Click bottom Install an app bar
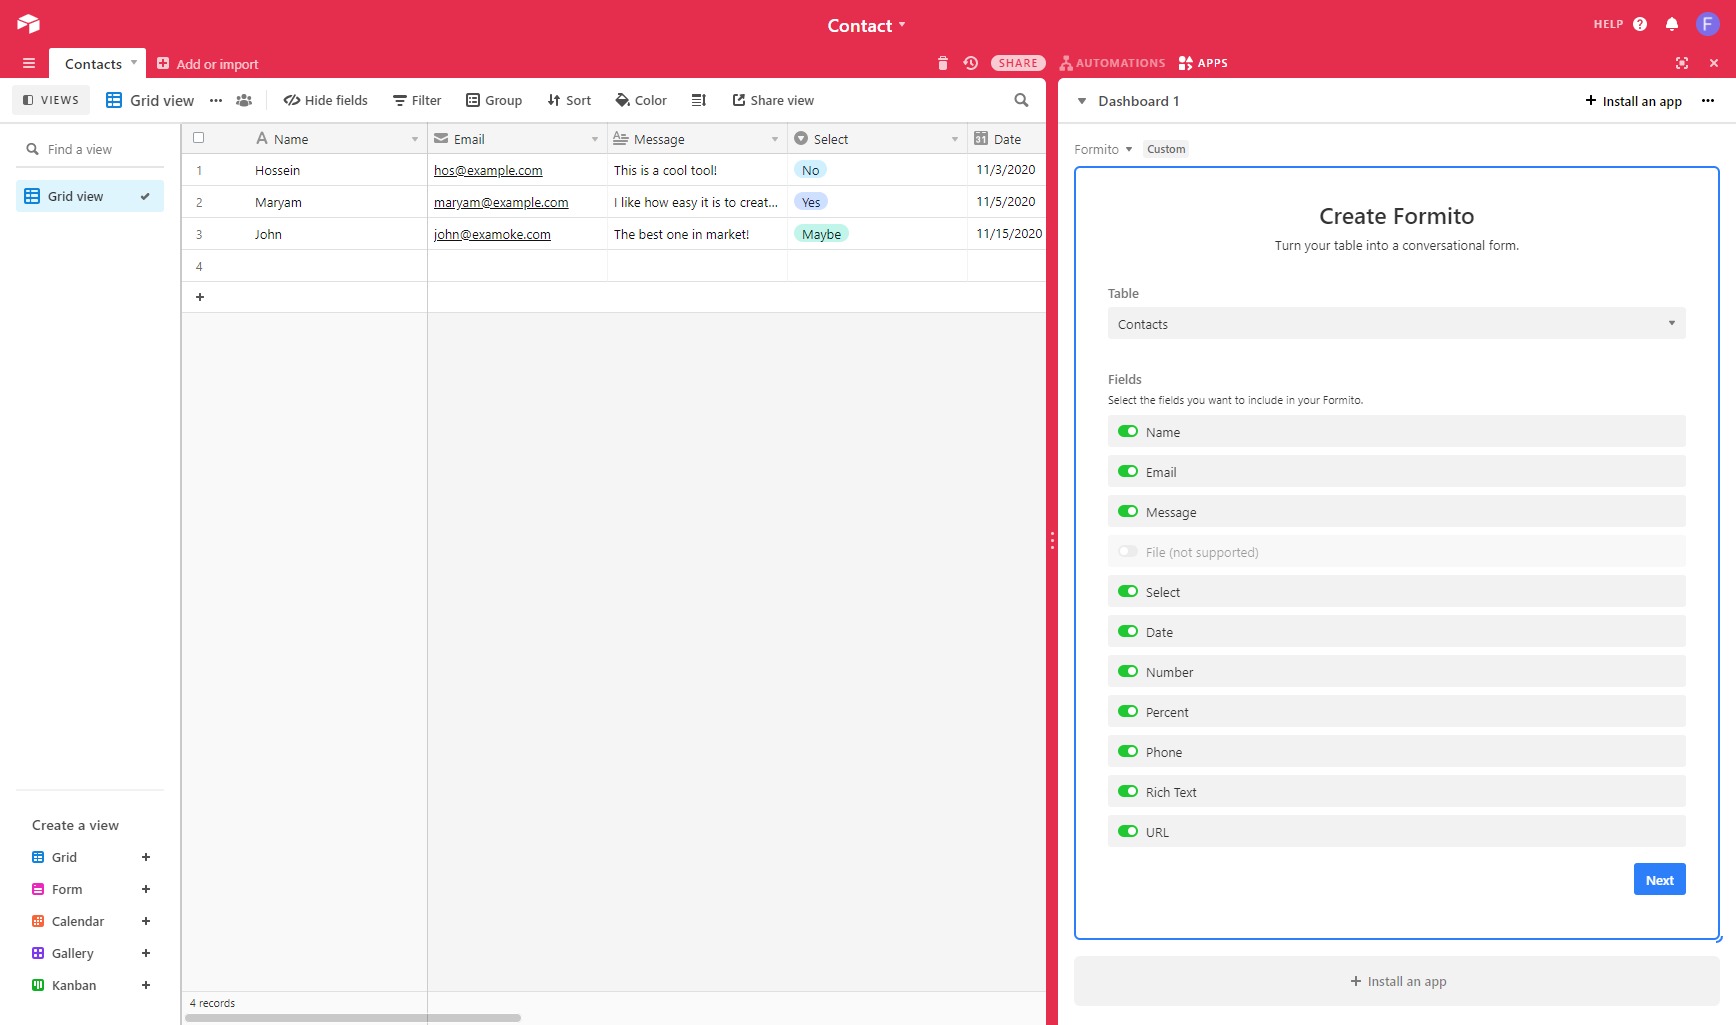 [1396, 981]
